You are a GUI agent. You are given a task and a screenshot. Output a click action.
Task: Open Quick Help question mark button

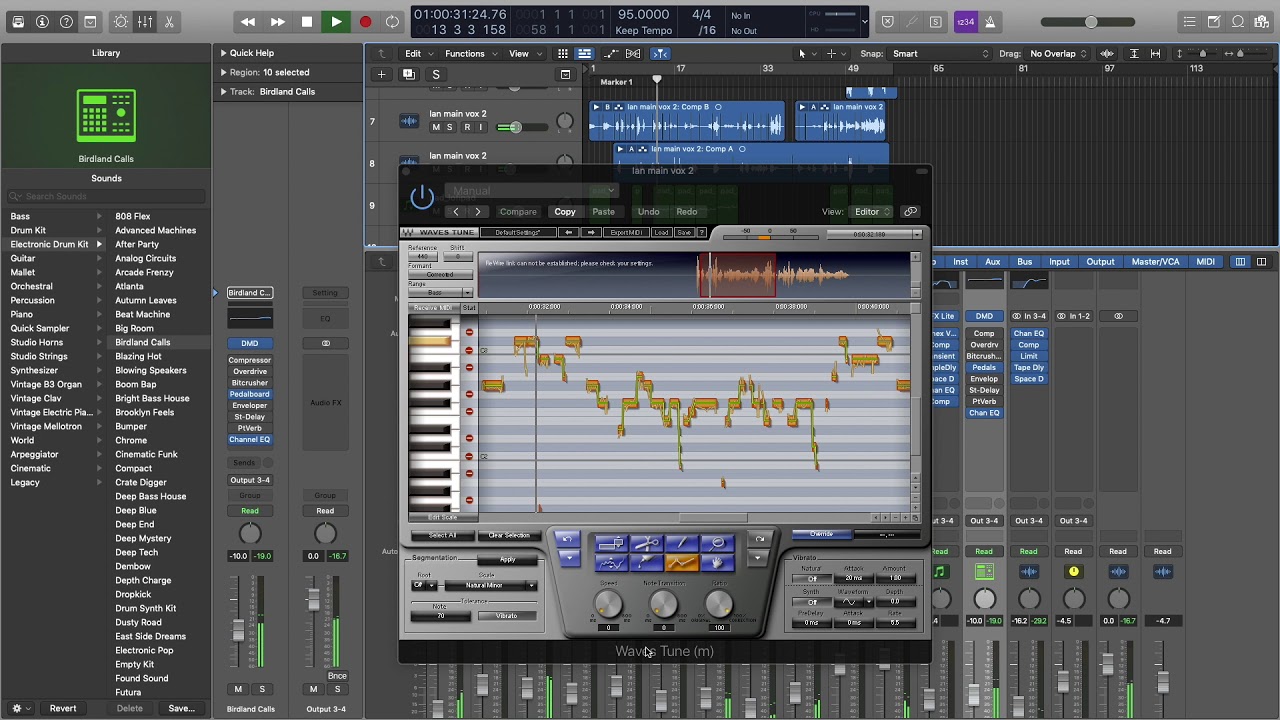click(66, 22)
